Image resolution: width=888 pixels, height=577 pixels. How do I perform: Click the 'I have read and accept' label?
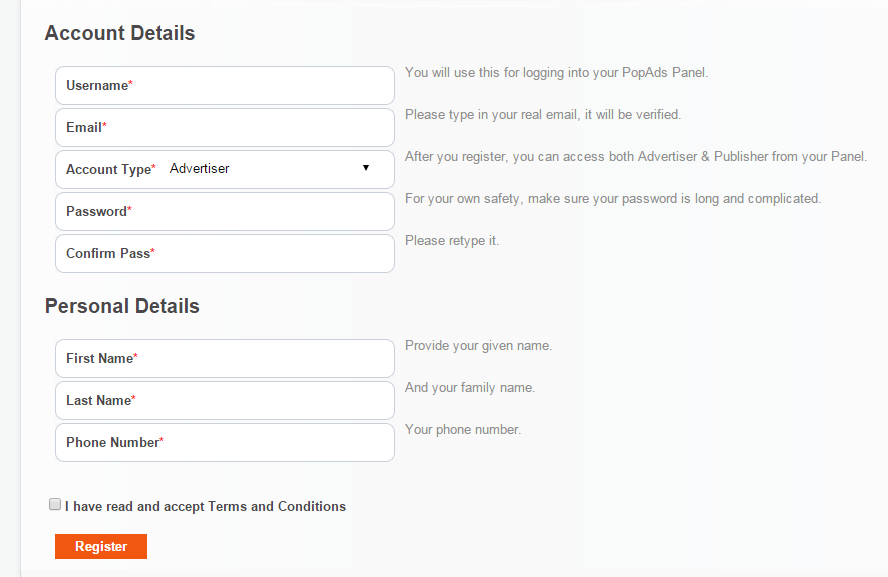click(205, 507)
